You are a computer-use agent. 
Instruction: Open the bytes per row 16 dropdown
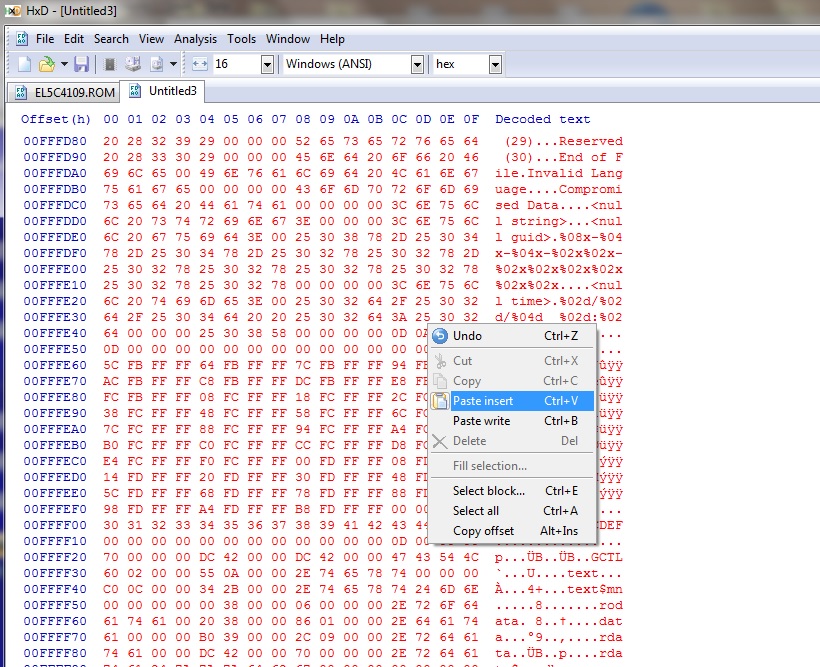pos(267,64)
